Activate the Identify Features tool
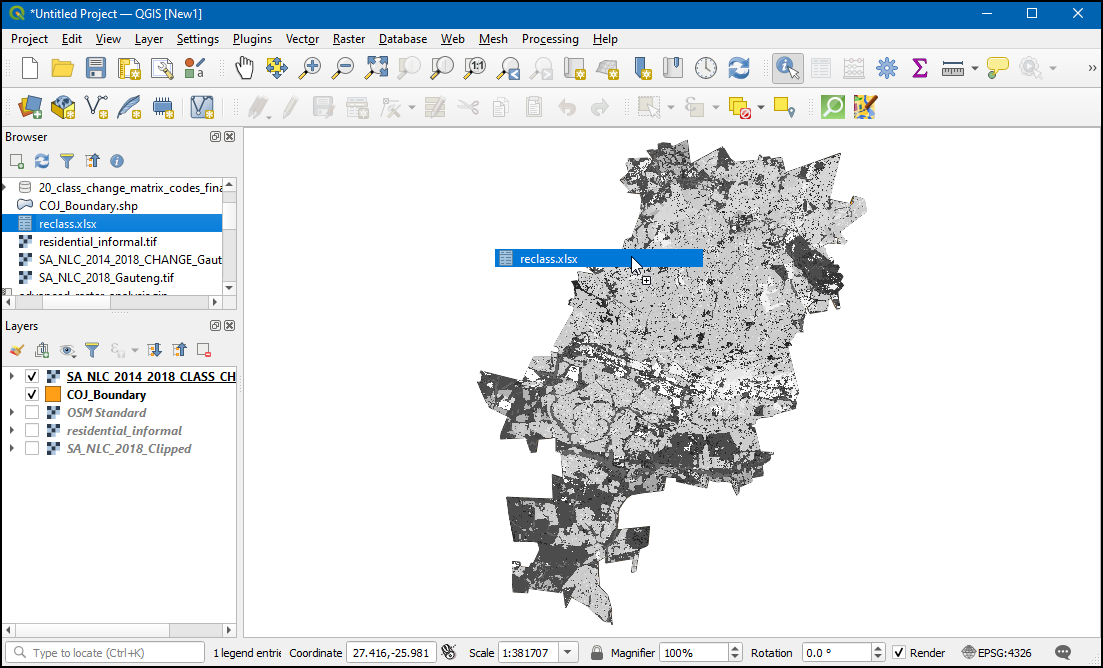This screenshot has width=1103, height=668. point(788,68)
